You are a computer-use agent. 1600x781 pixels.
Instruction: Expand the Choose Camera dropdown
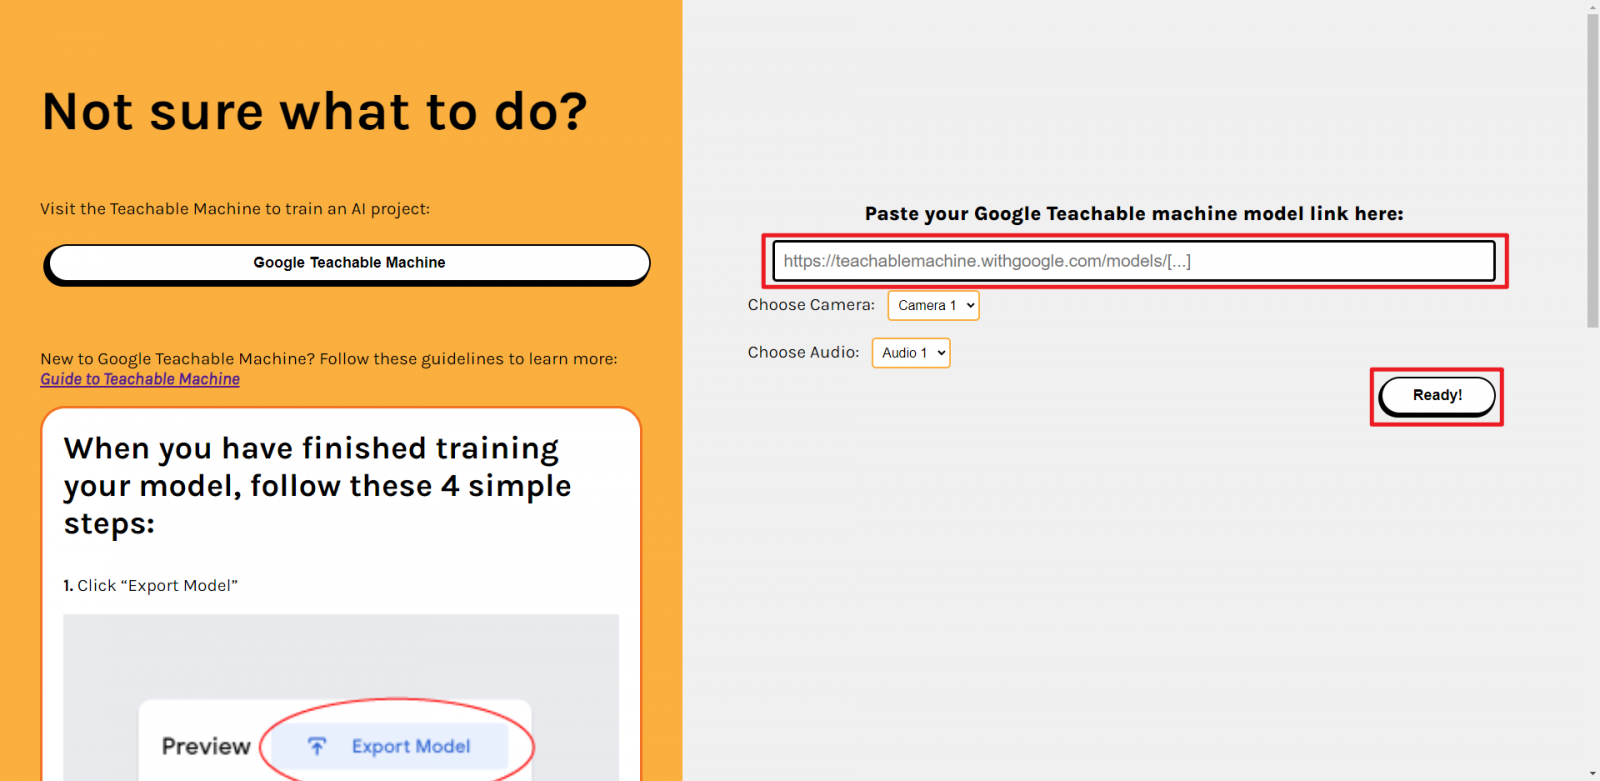pyautogui.click(x=933, y=305)
